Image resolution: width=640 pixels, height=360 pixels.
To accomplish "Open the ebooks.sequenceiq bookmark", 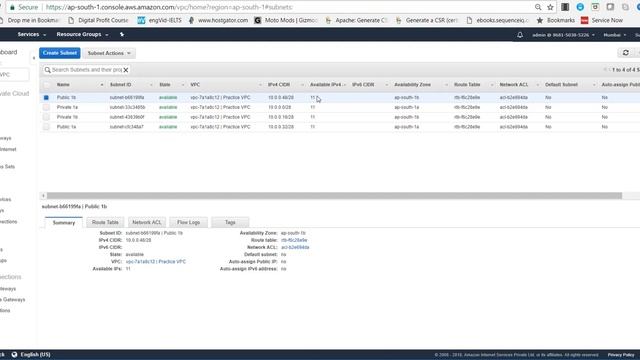I will tap(498, 20).
